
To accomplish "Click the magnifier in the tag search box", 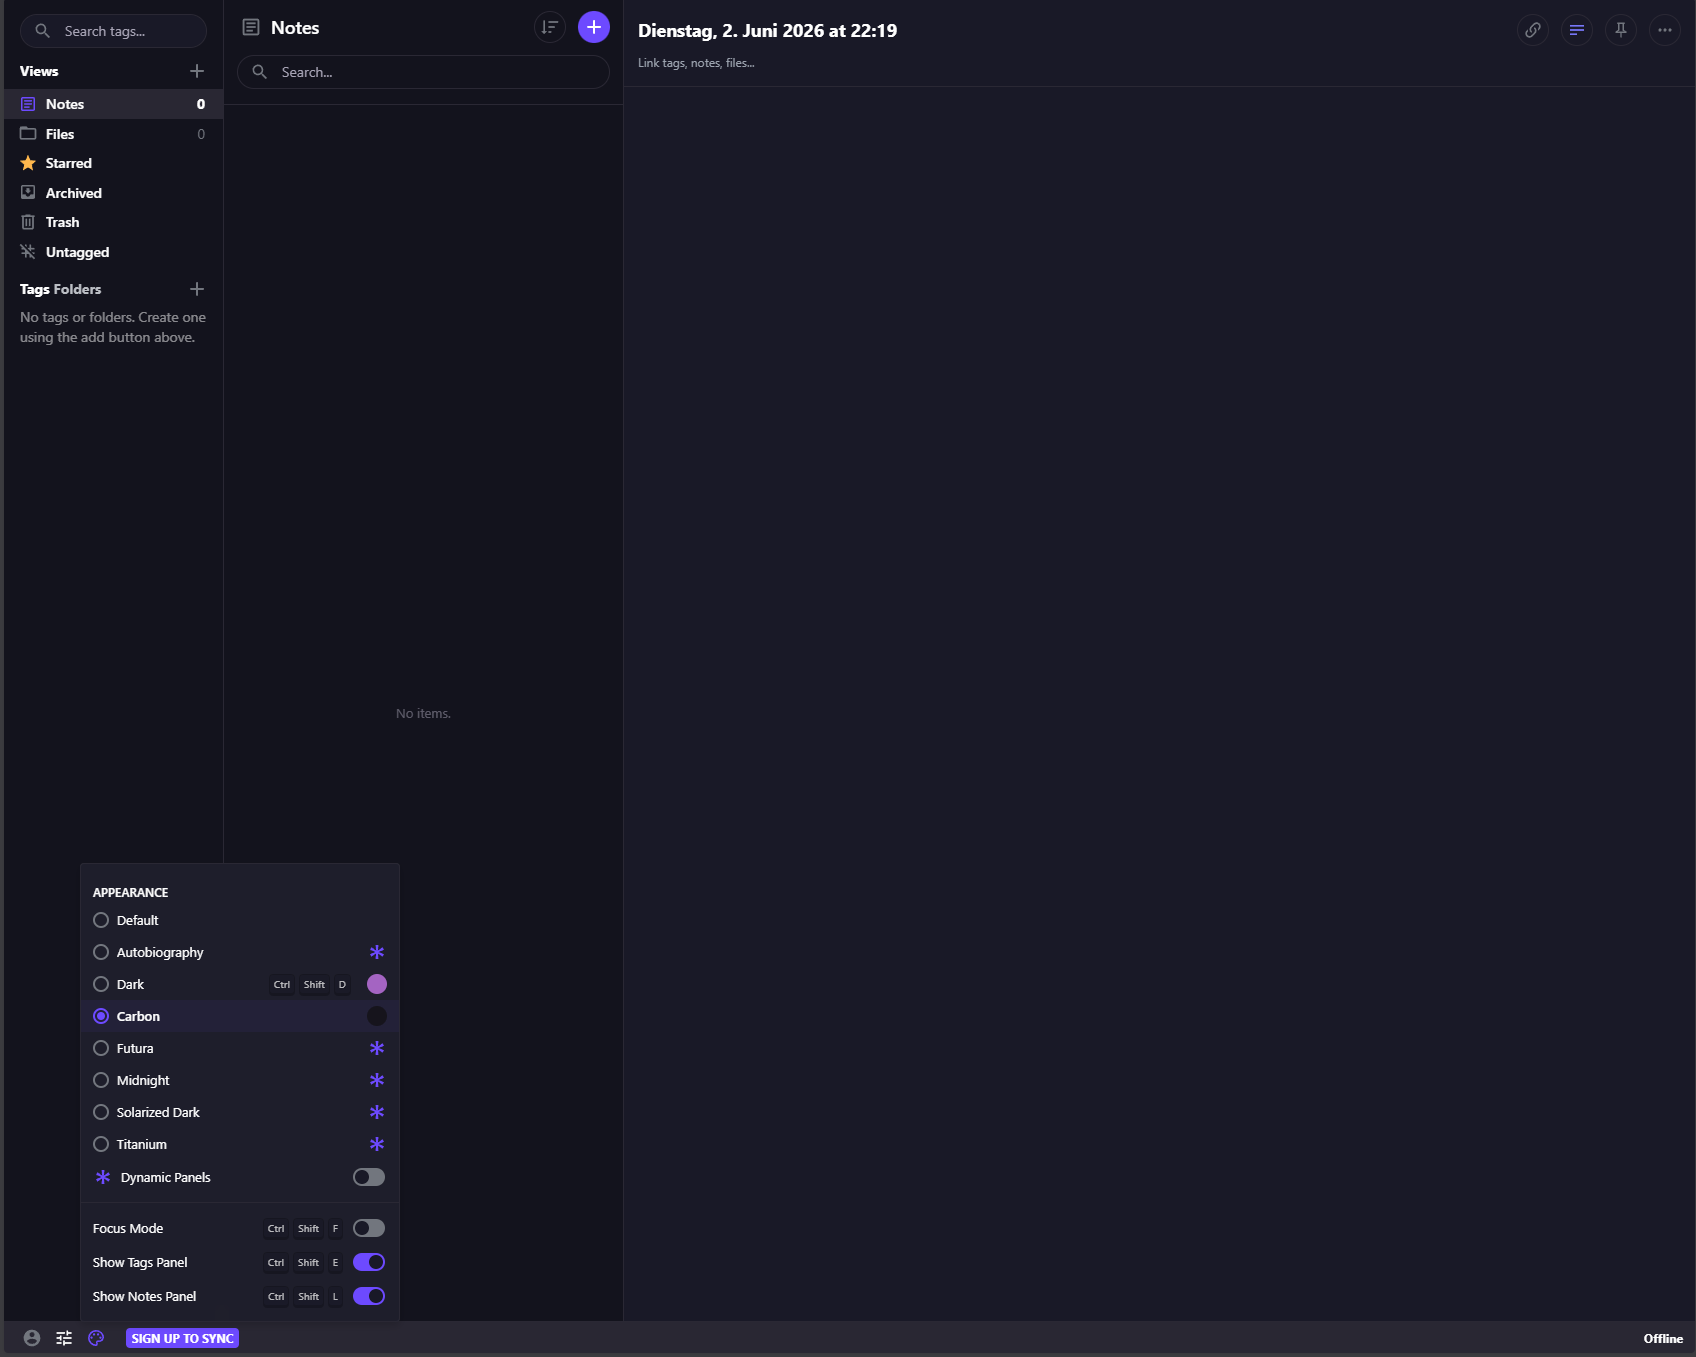I will 42,31.
